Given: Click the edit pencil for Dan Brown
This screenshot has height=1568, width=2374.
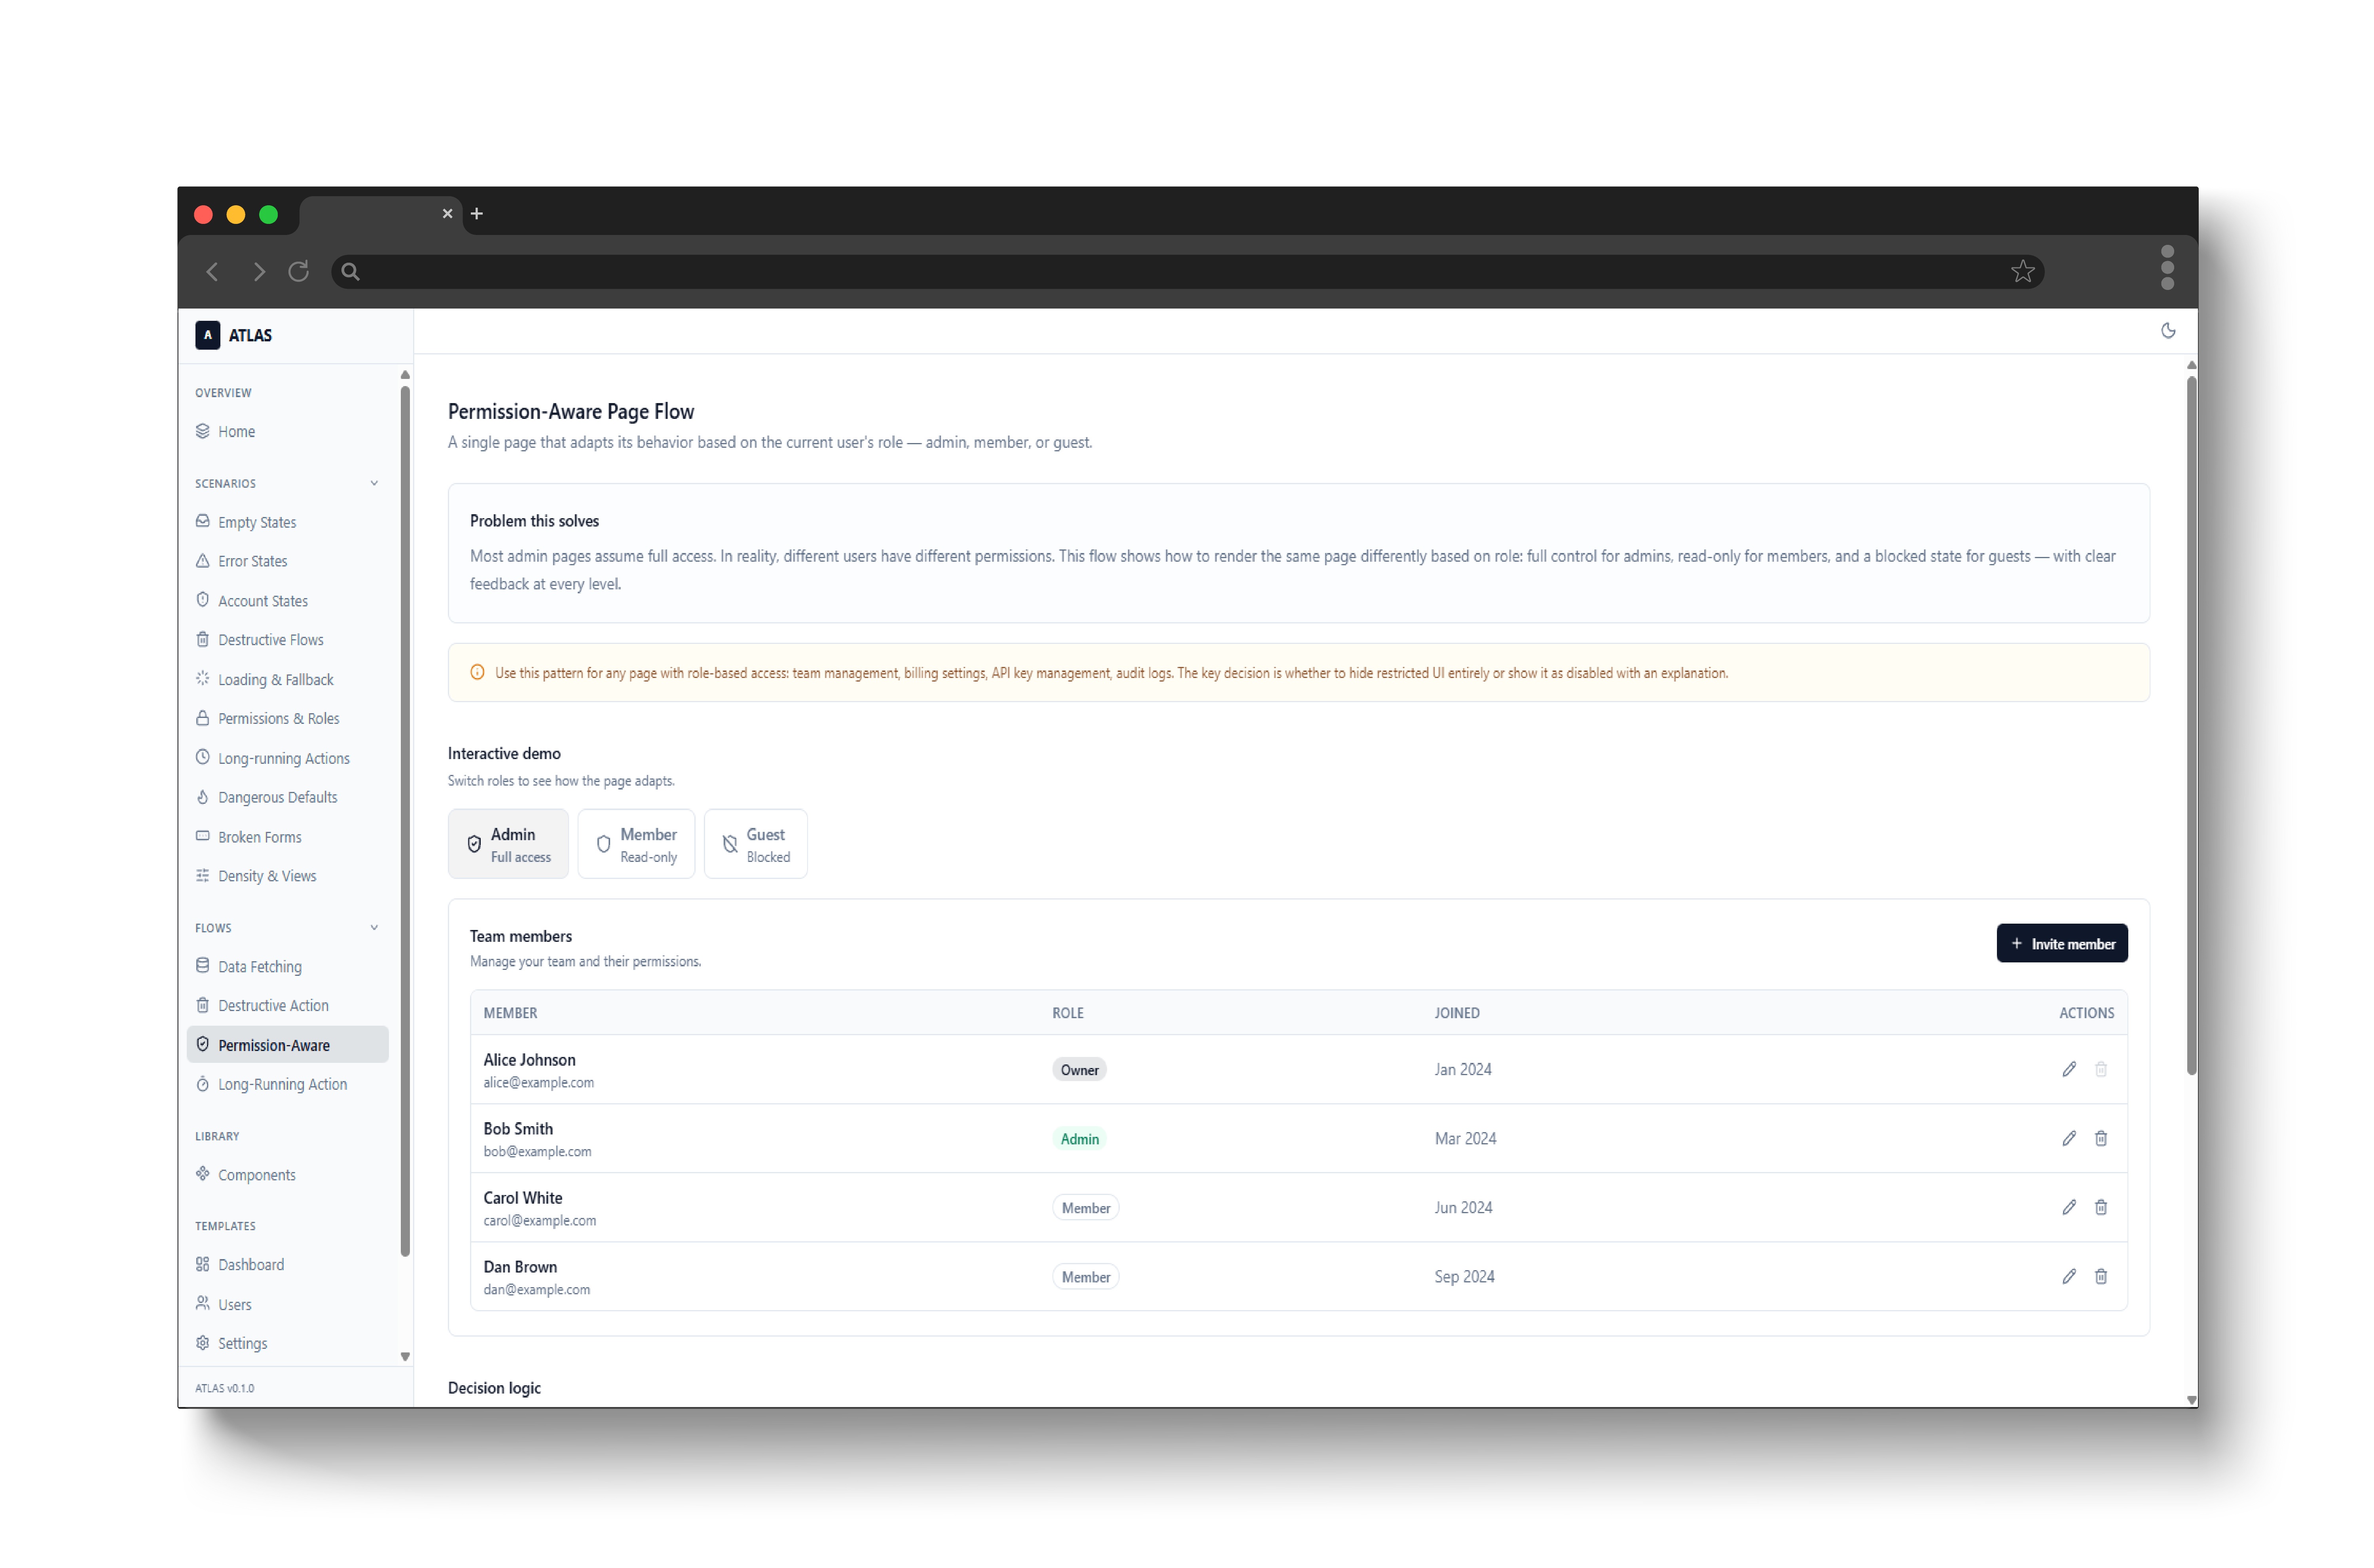Looking at the screenshot, I should click(2068, 1276).
